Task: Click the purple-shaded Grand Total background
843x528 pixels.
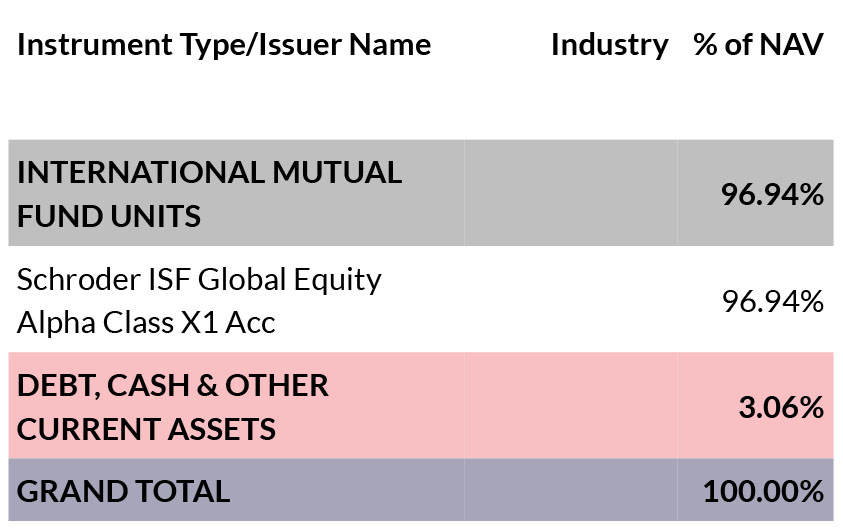Action: click(421, 490)
